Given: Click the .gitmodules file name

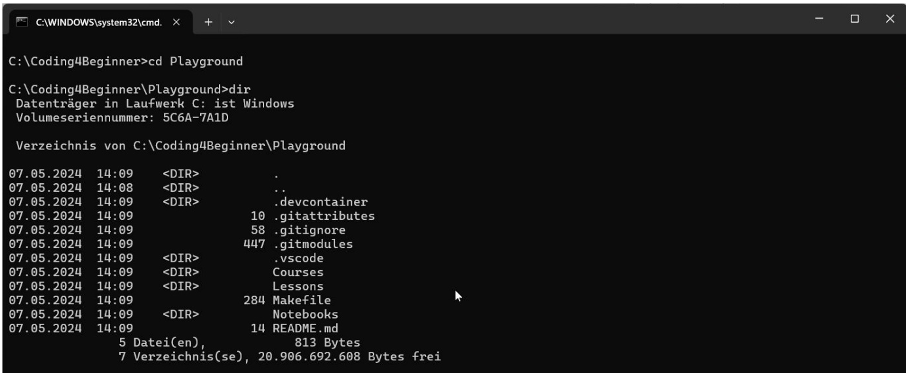Looking at the screenshot, I should 313,244.
